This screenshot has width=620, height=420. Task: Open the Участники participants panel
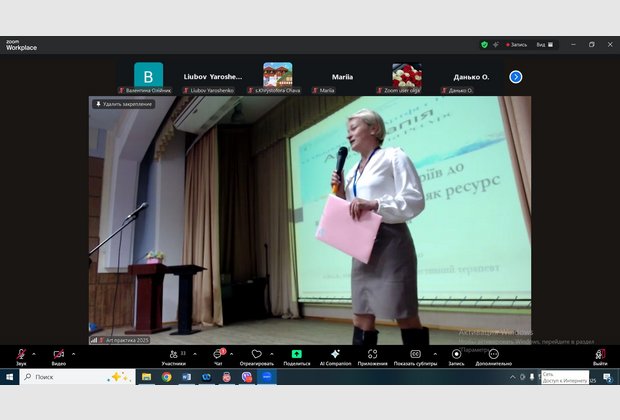174,356
